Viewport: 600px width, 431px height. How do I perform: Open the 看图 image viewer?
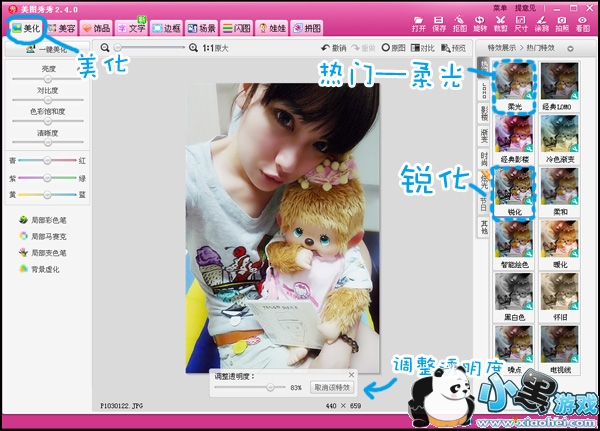583,24
